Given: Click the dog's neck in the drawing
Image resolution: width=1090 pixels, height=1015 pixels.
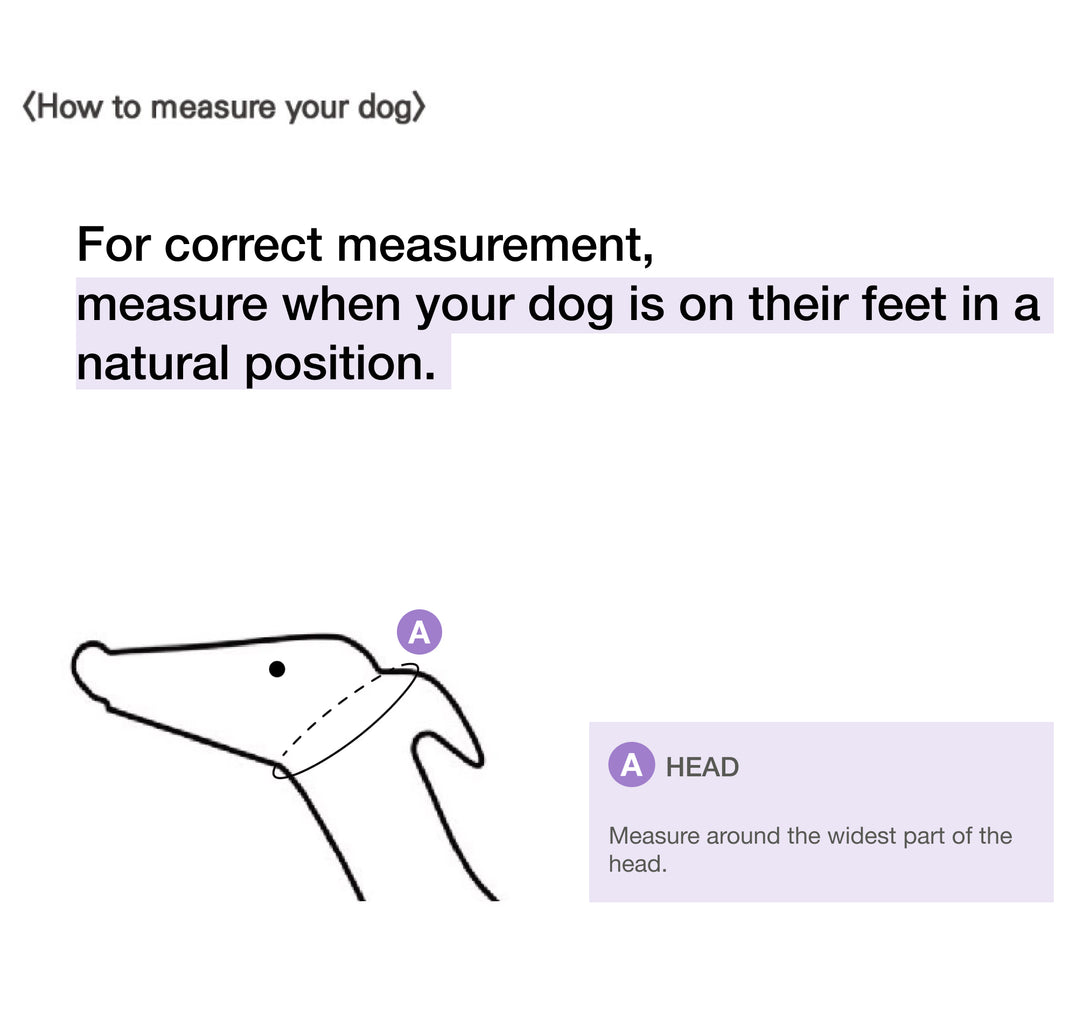Looking at the screenshot, I should pos(389,834).
